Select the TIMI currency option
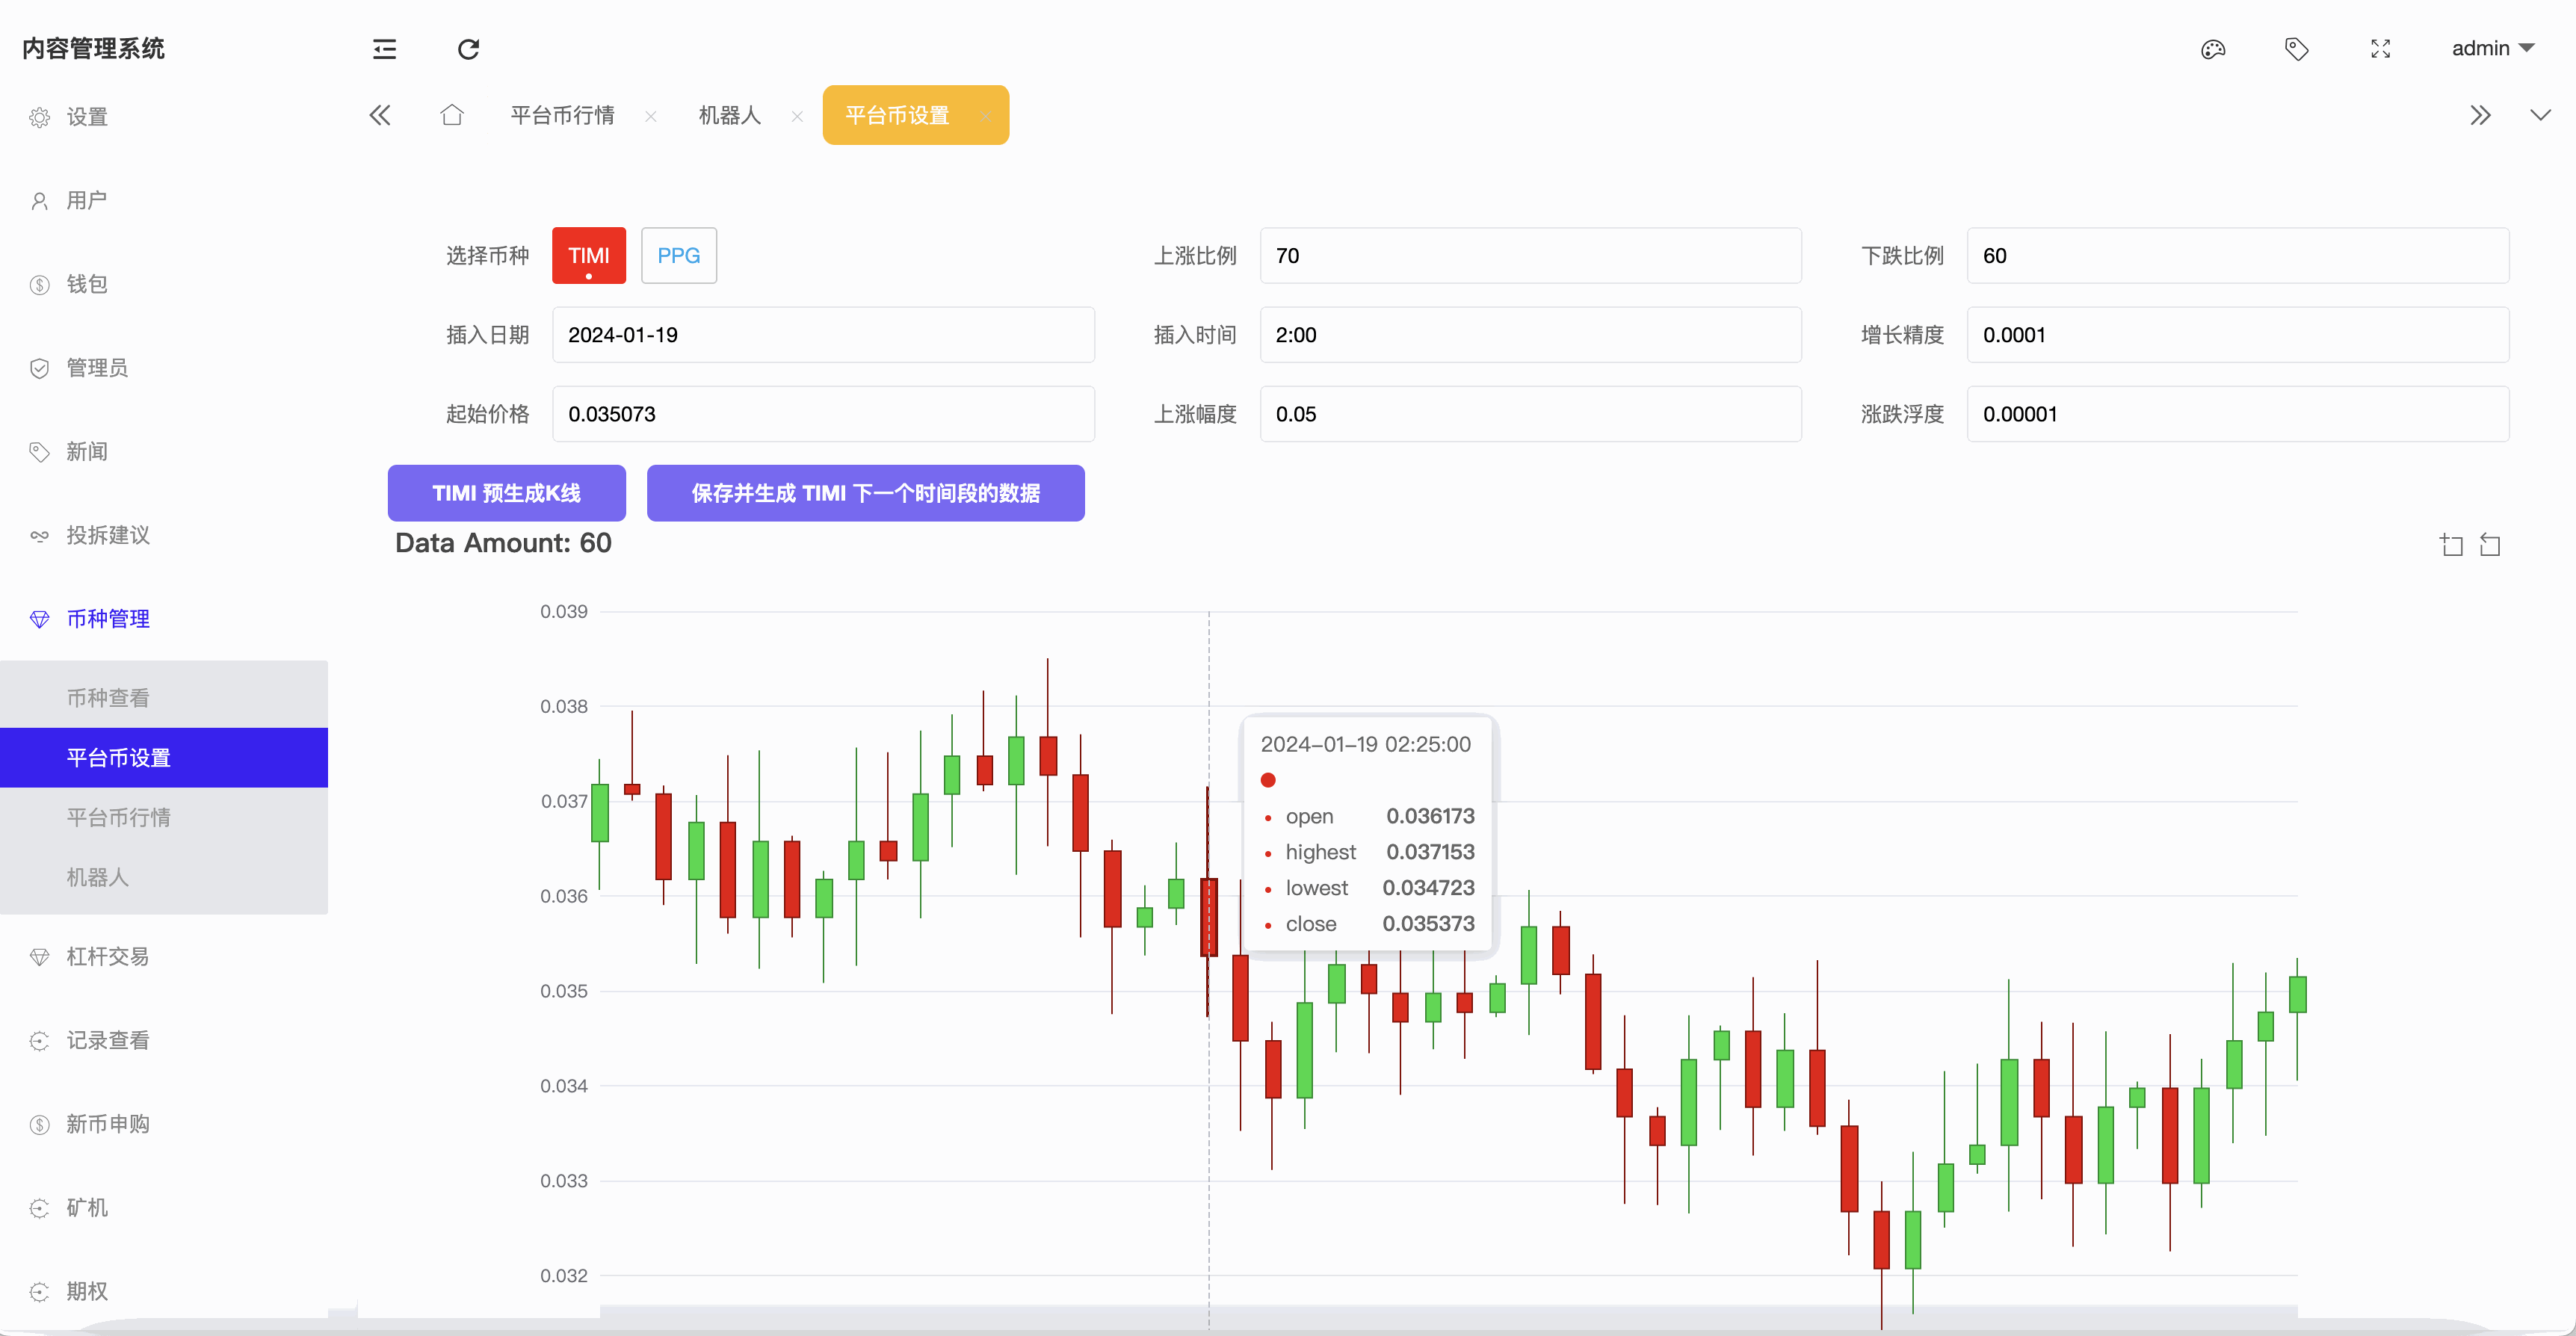Viewport: 2576px width, 1336px height. tap(588, 255)
